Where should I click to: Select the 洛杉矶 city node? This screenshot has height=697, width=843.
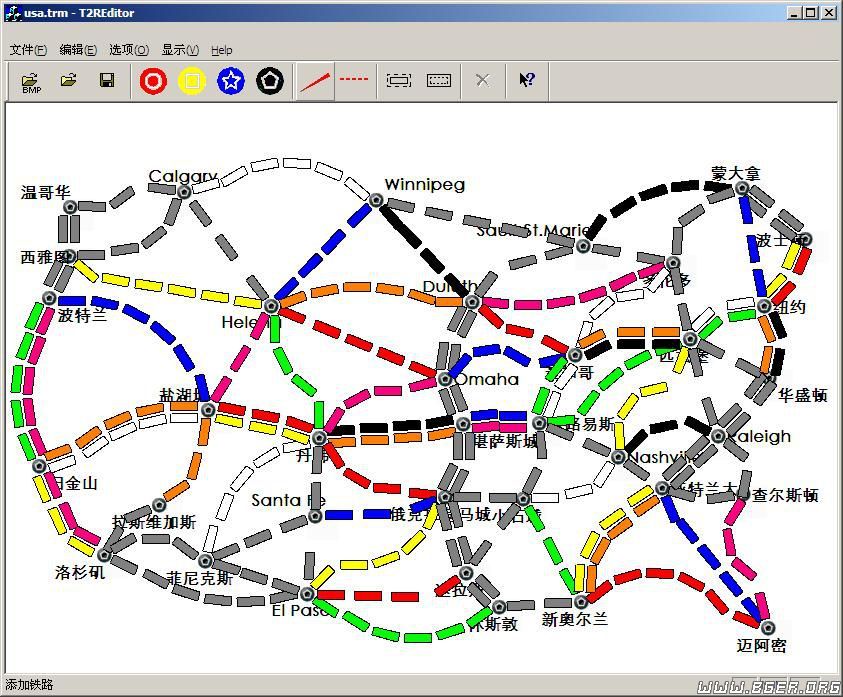(104, 554)
